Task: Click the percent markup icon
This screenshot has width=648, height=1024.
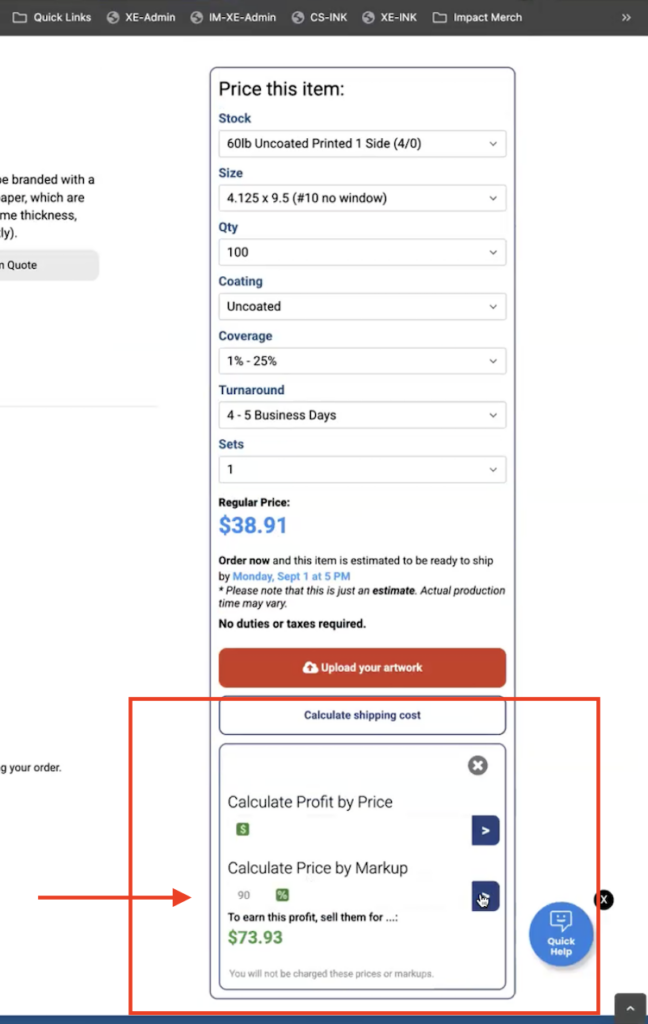Action: (x=282, y=895)
